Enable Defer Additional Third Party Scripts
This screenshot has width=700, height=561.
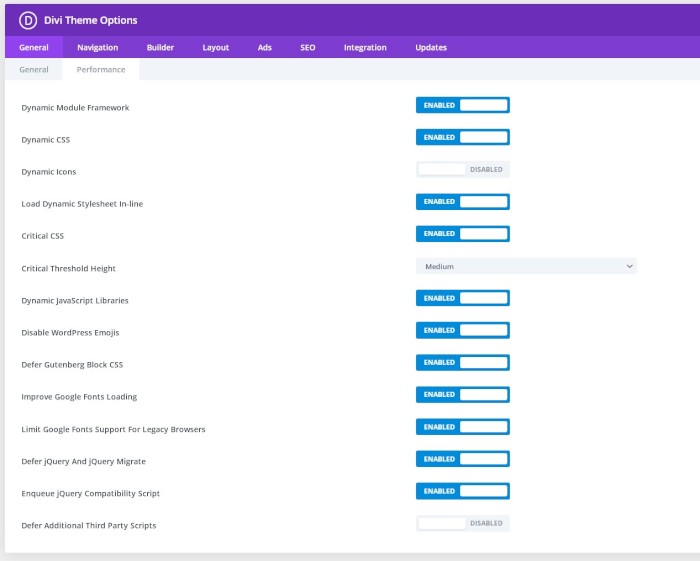(x=463, y=523)
